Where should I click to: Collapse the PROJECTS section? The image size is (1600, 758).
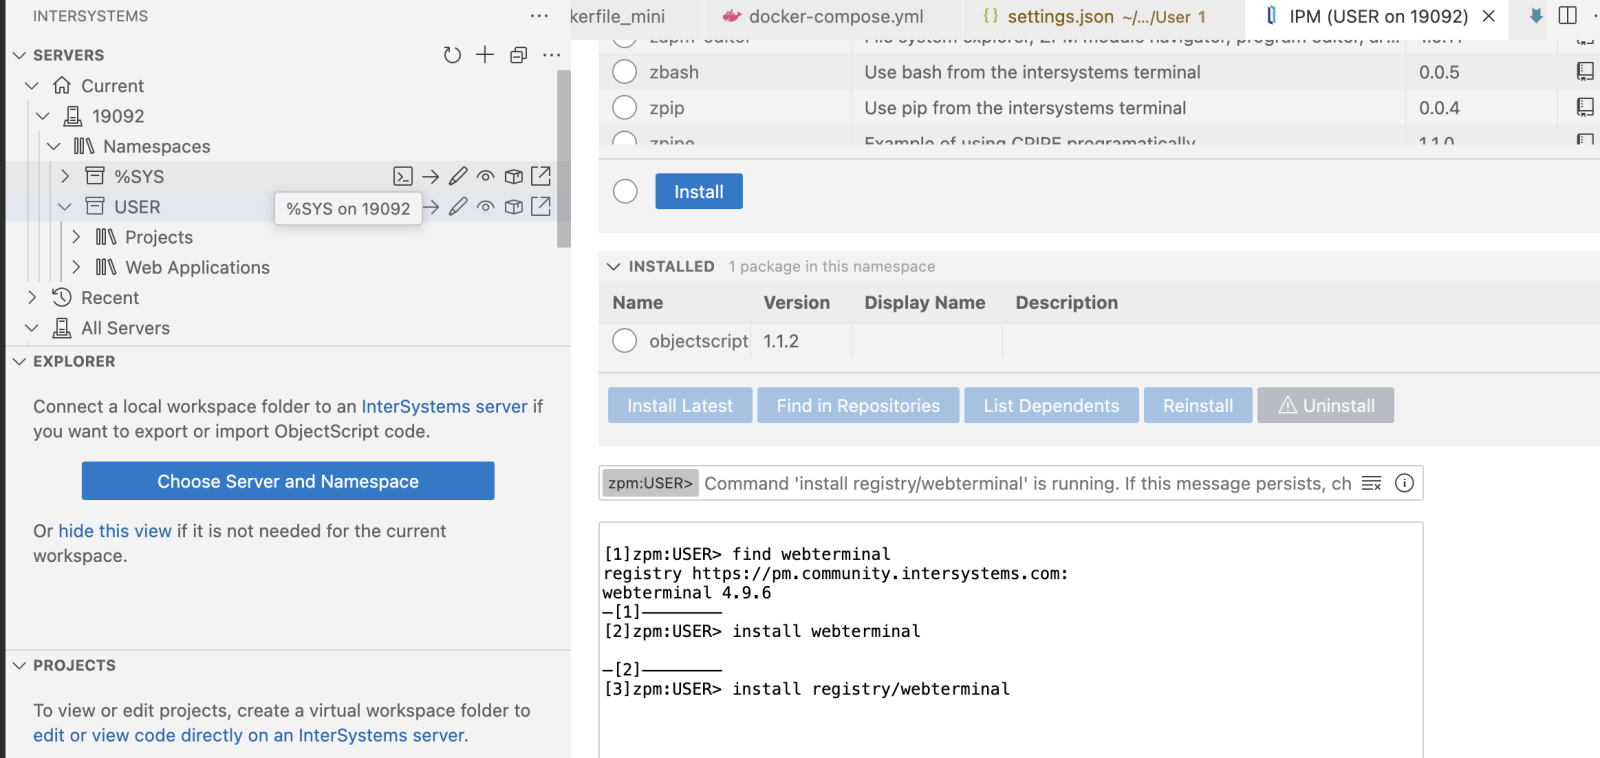pyautogui.click(x=19, y=665)
